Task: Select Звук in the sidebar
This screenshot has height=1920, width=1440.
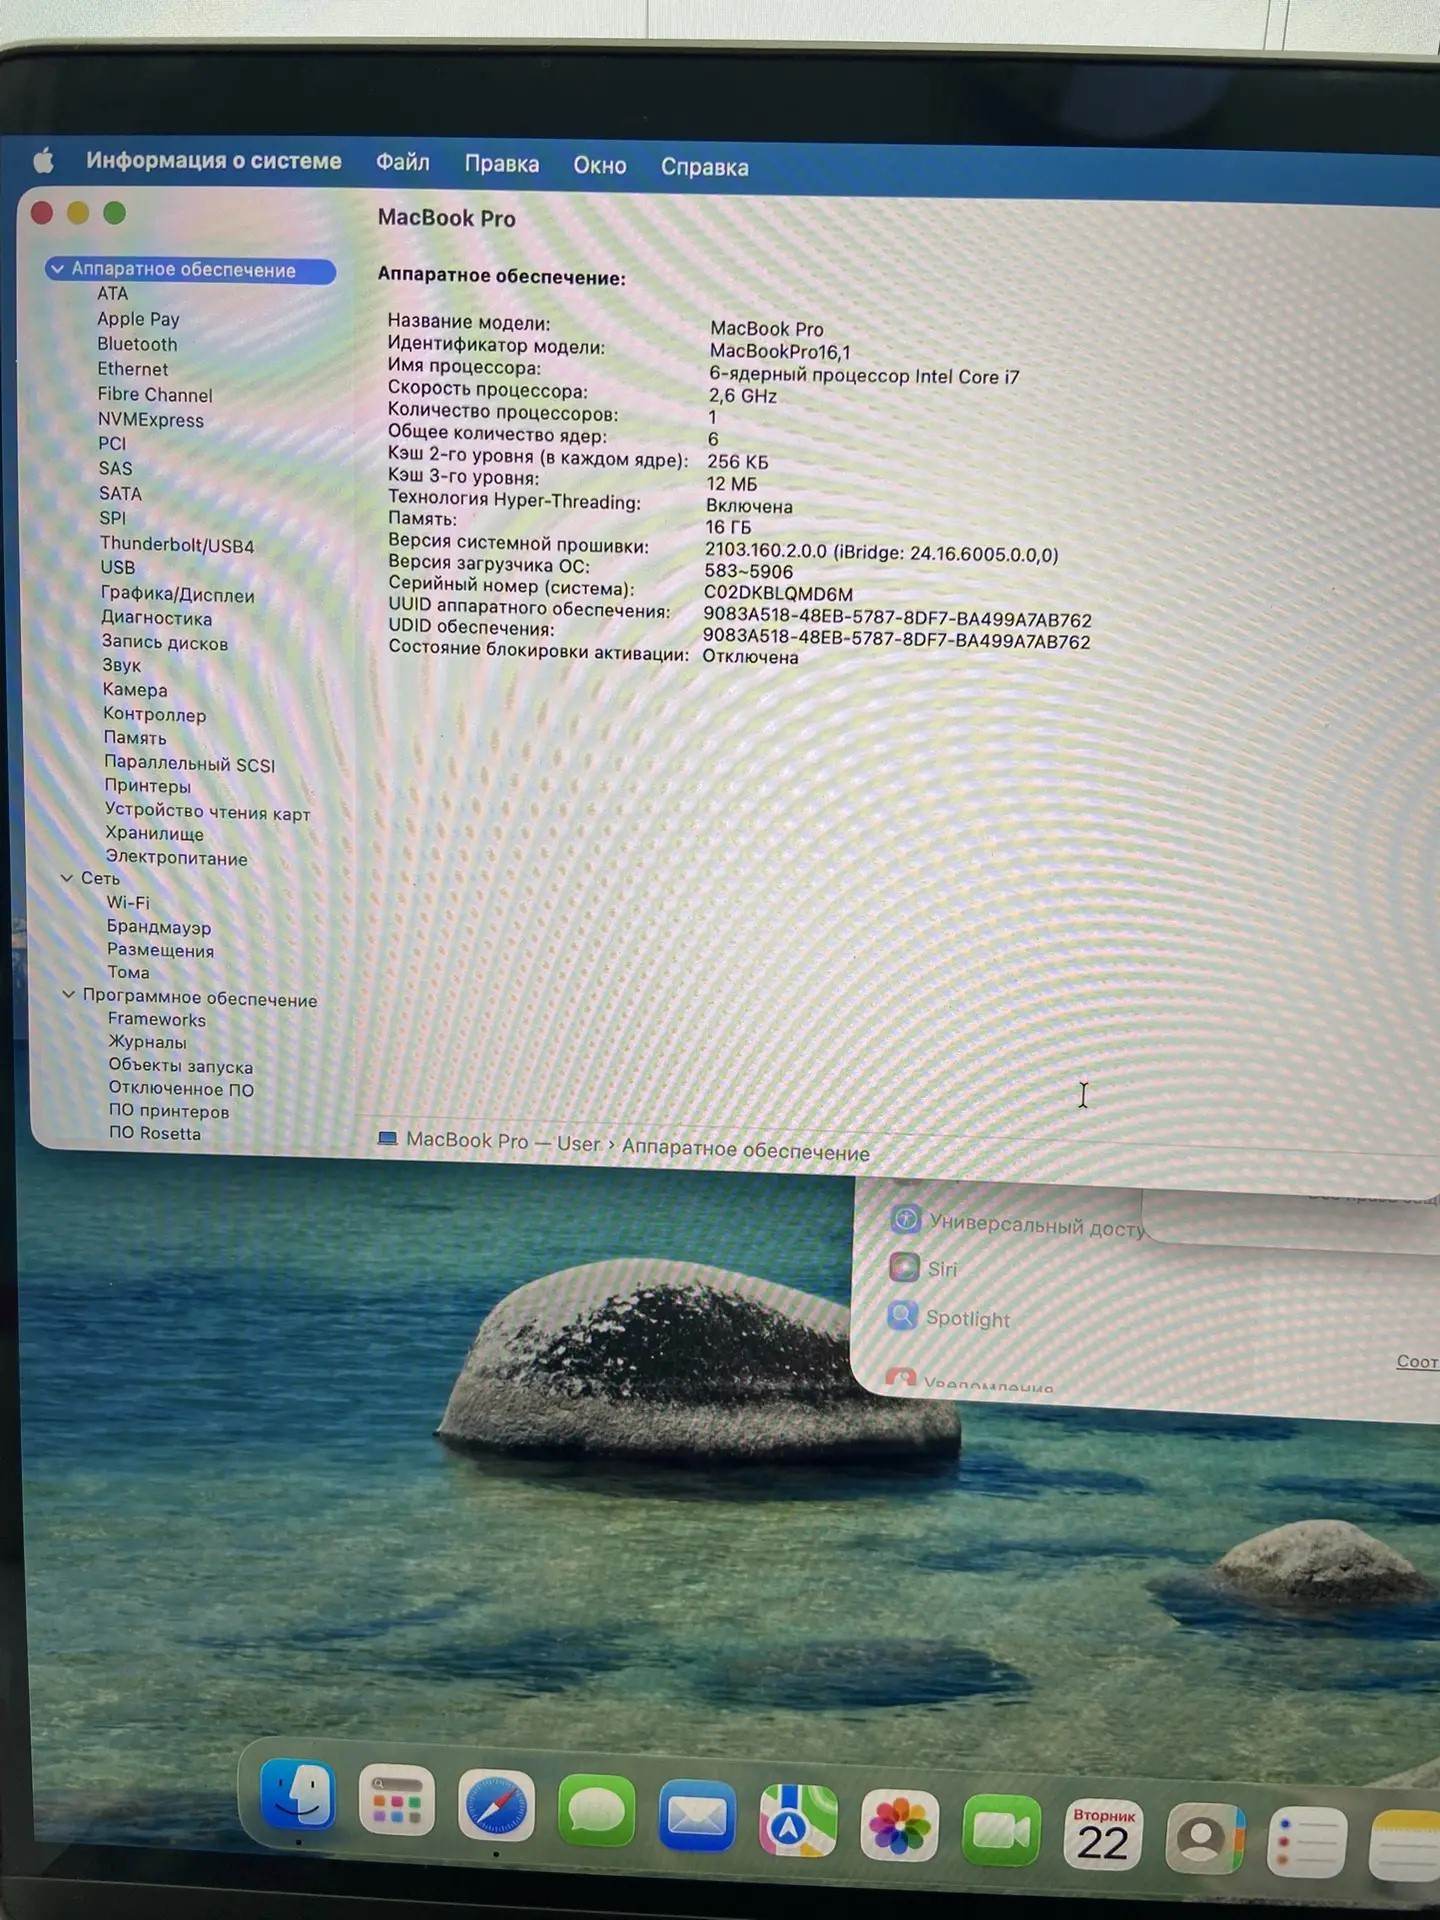Action: (x=121, y=665)
